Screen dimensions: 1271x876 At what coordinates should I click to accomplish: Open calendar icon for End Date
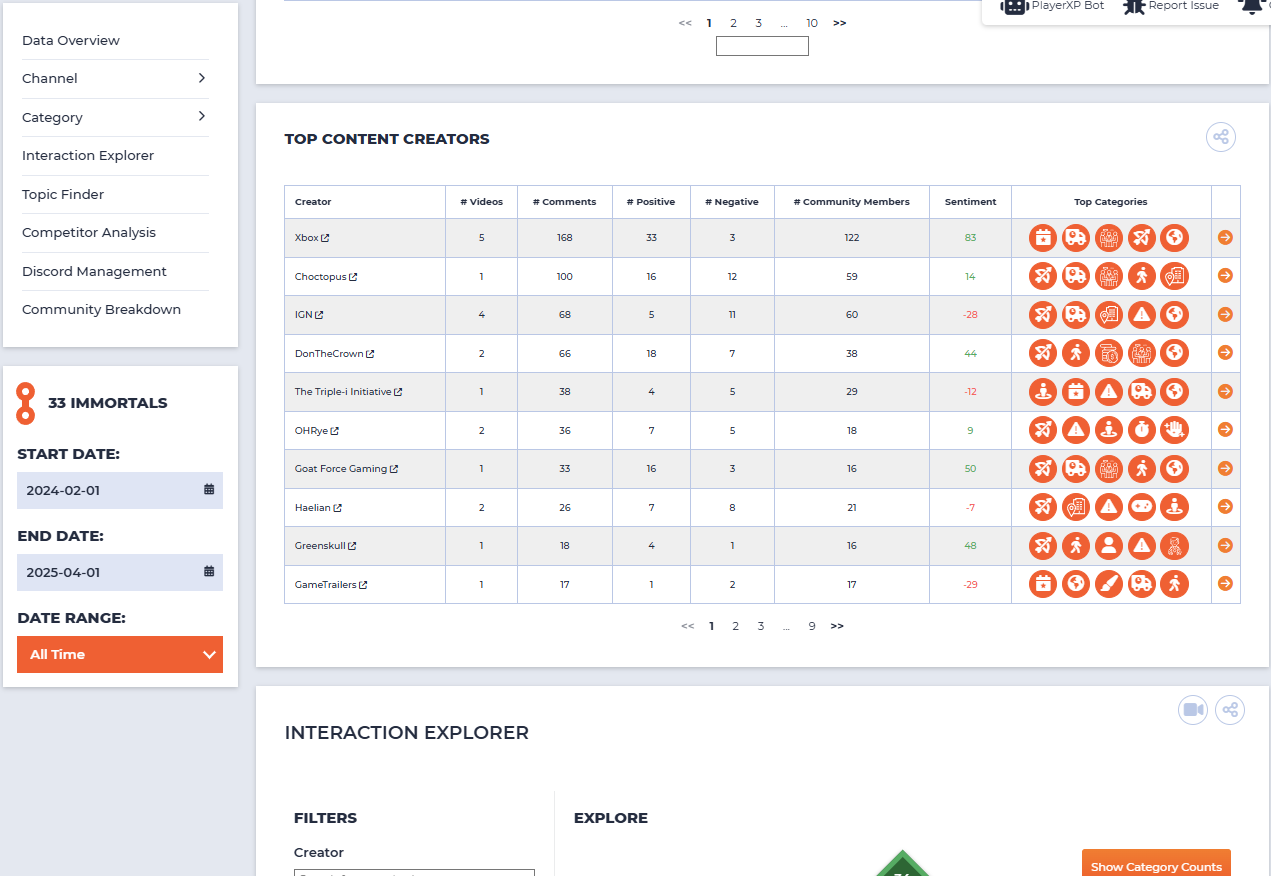coord(209,572)
